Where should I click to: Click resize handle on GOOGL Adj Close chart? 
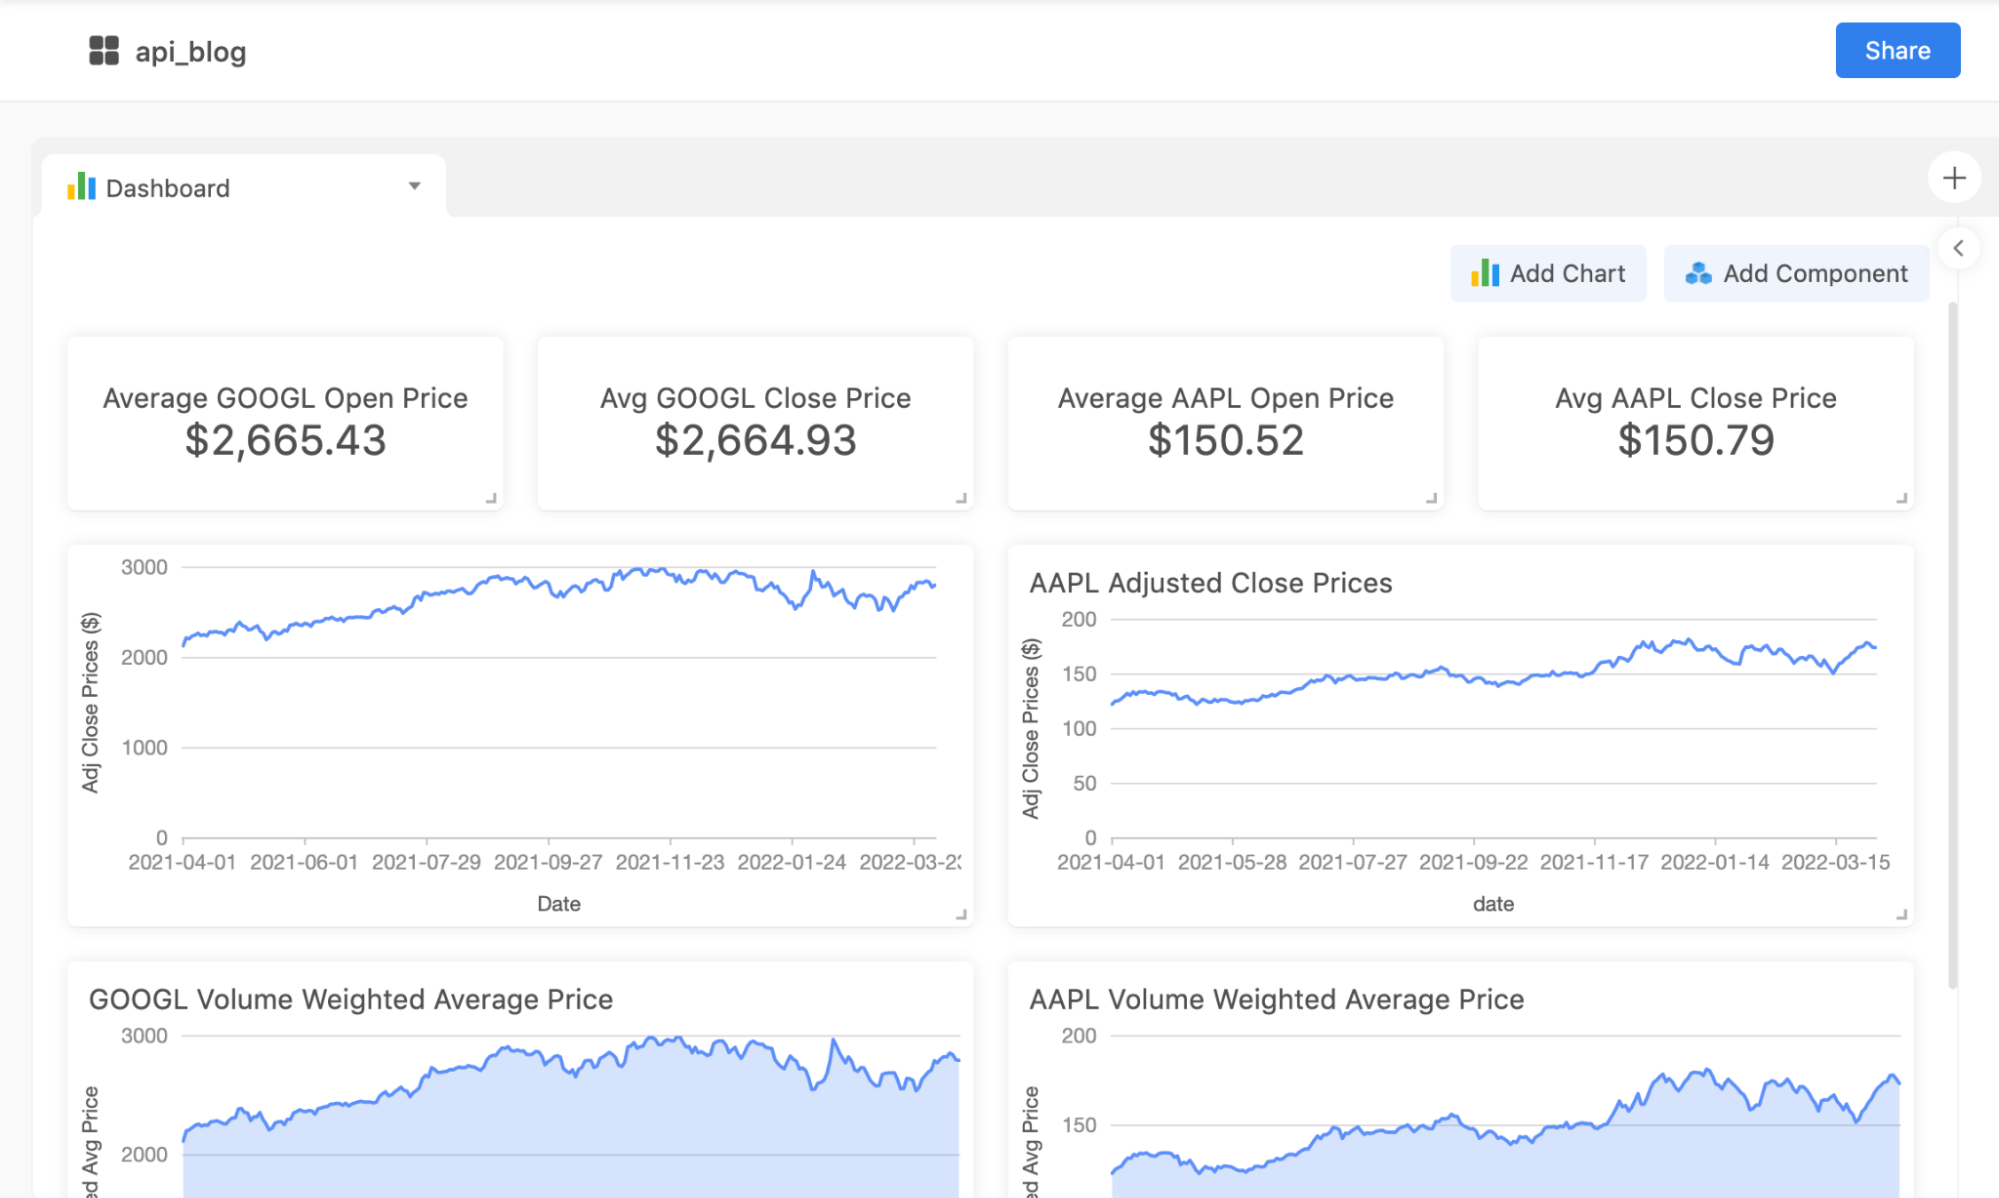(x=961, y=914)
